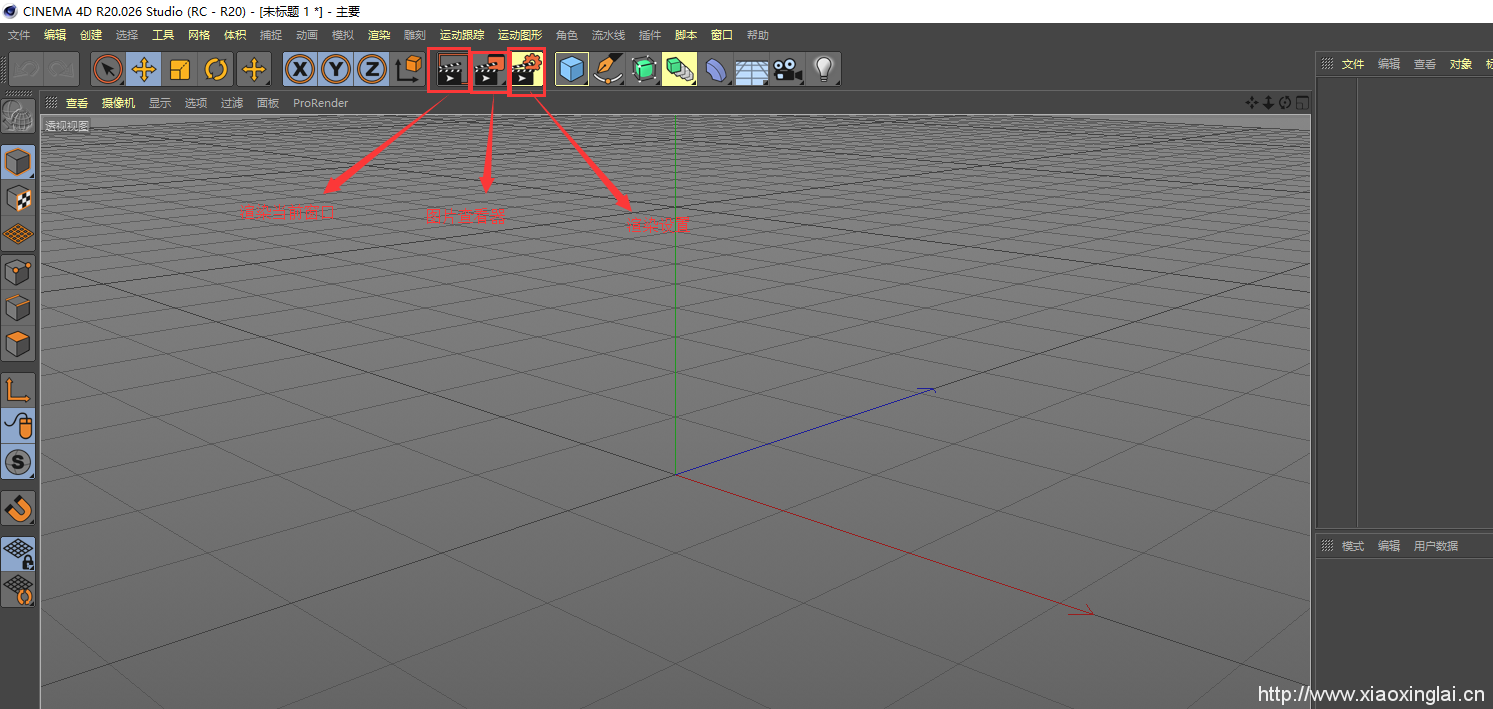Add a Cube primitive object
1493x709 pixels.
click(571, 70)
